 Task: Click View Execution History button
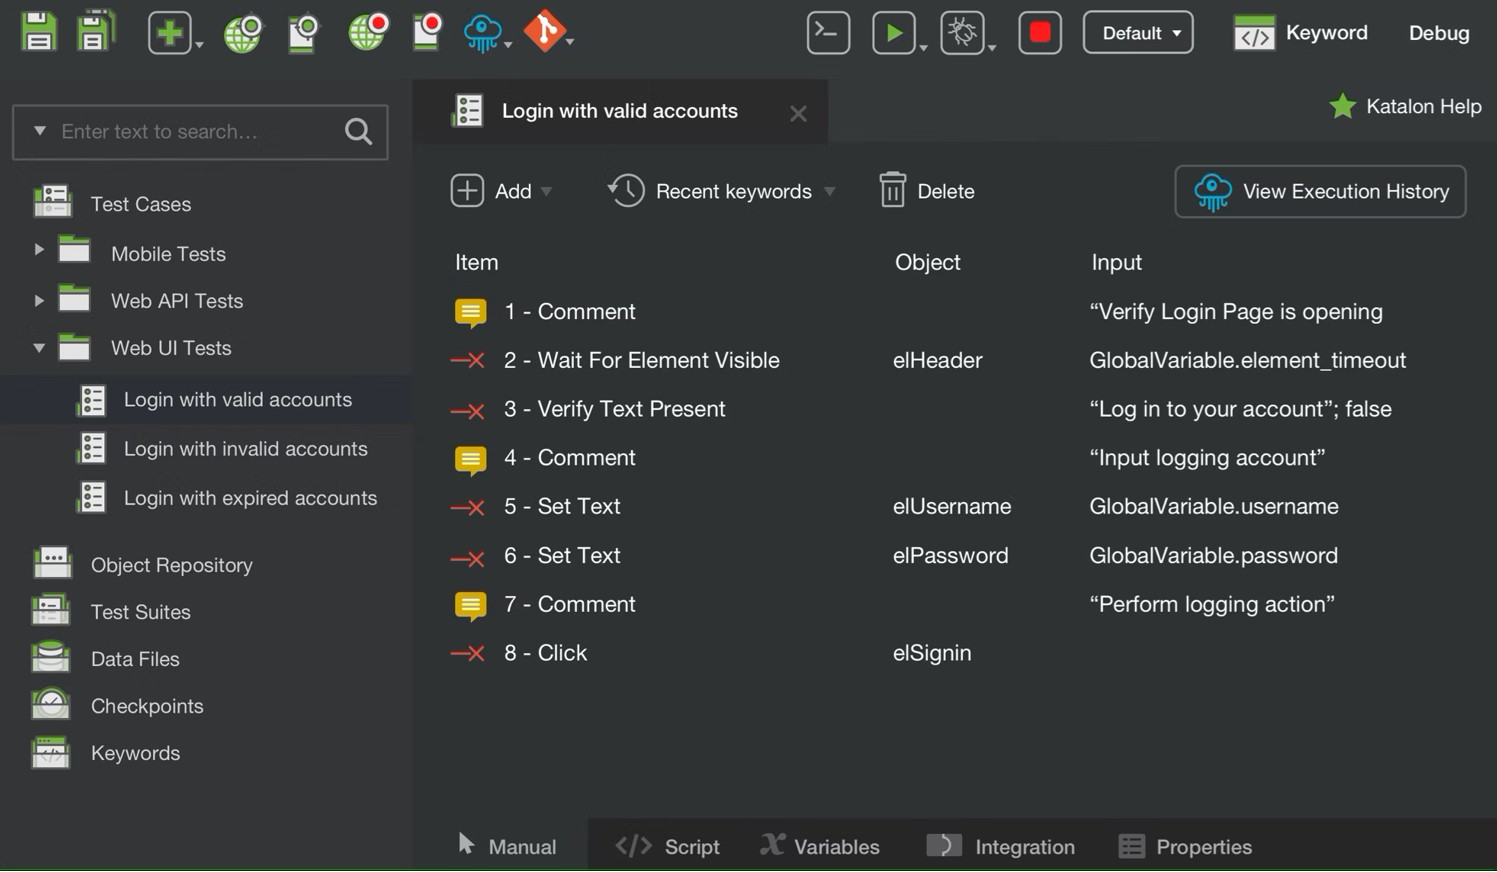coord(1320,191)
